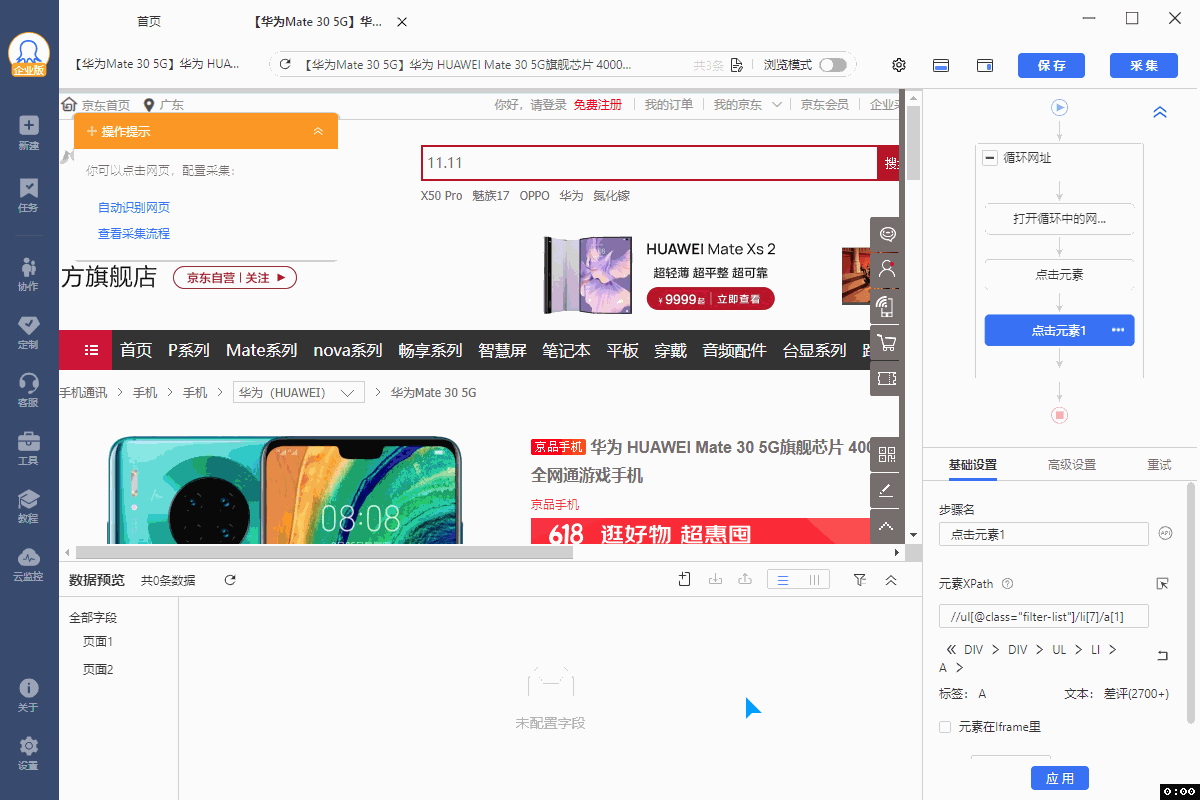Screen dimensions: 1200x800
Task: Reload the page via address bar refresh icon
Action: pos(285,65)
